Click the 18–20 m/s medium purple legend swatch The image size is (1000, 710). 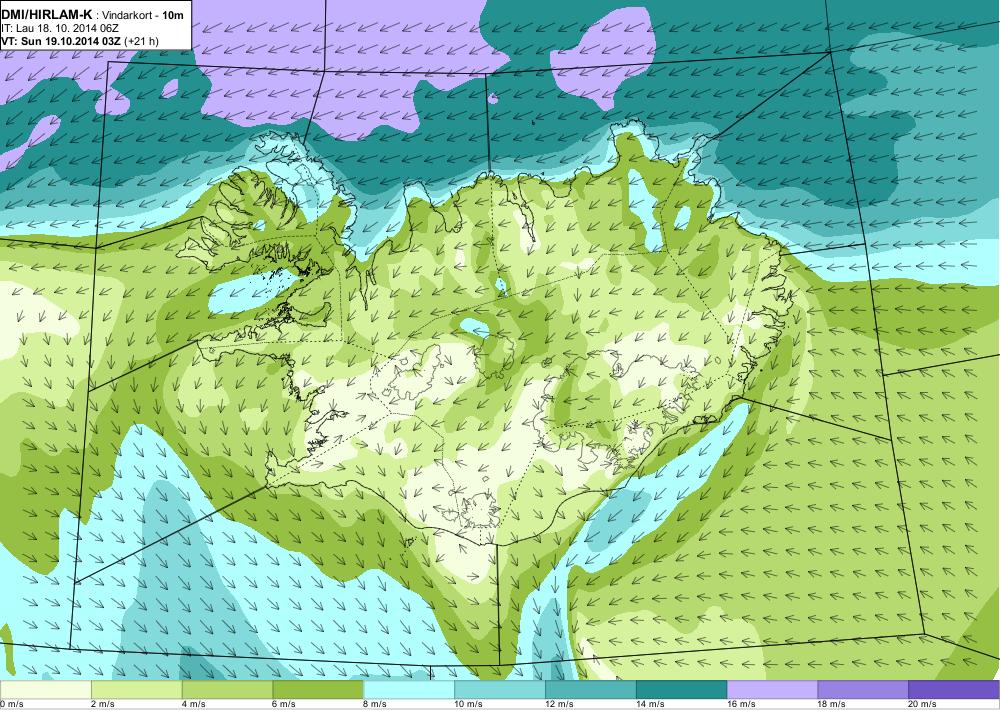(863, 690)
